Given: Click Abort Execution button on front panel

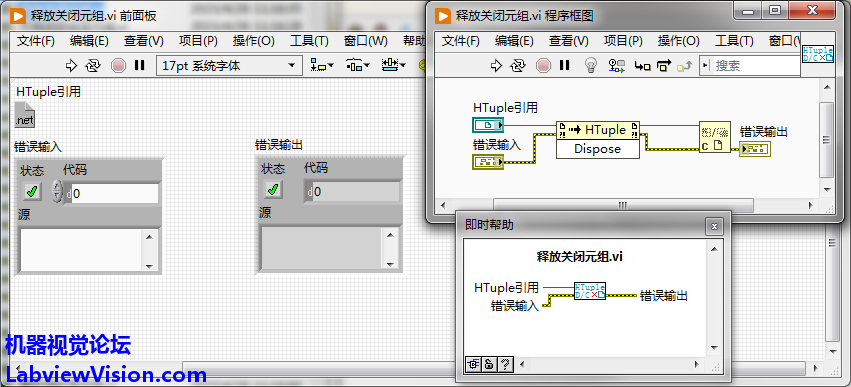Looking at the screenshot, I should (118, 66).
